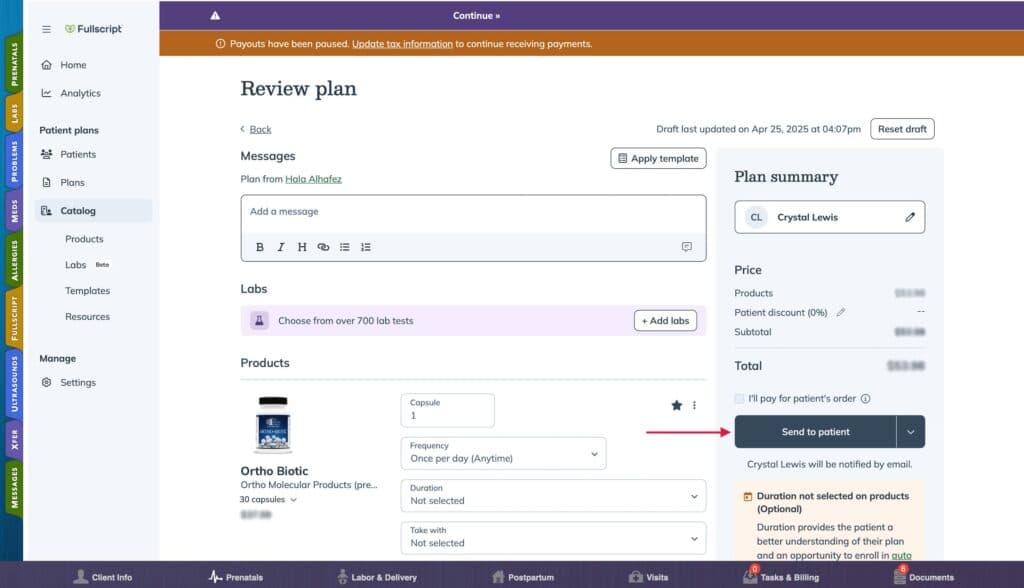
Task: Open Take with dropdown
Action: click(x=553, y=538)
